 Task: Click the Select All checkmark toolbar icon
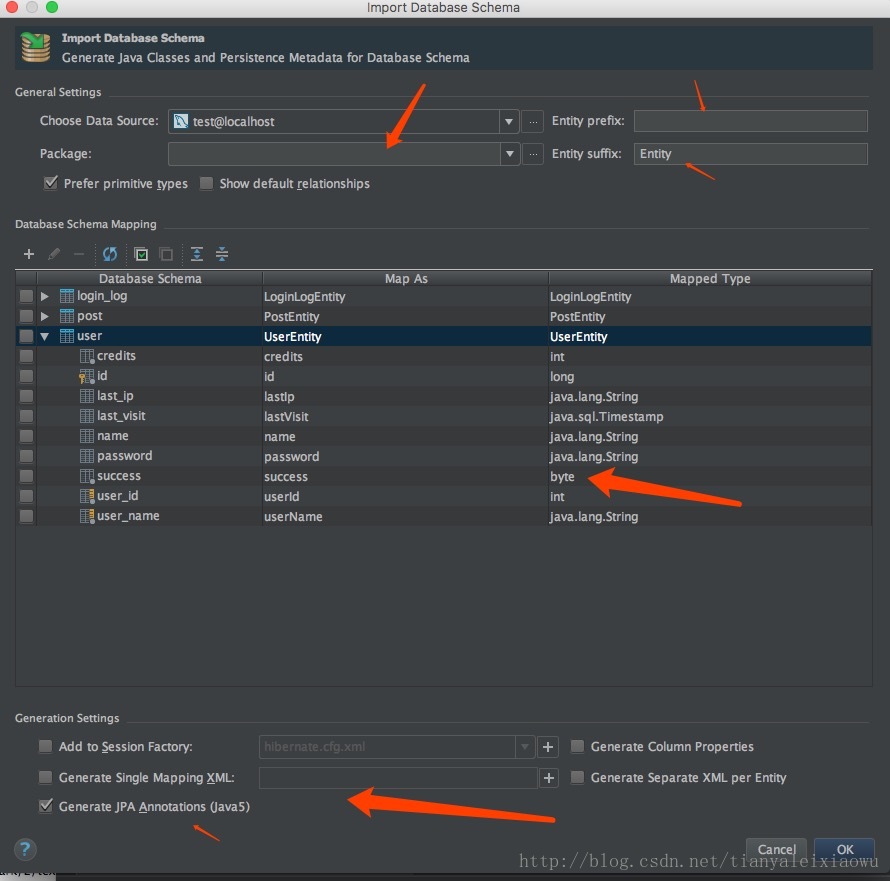point(141,254)
